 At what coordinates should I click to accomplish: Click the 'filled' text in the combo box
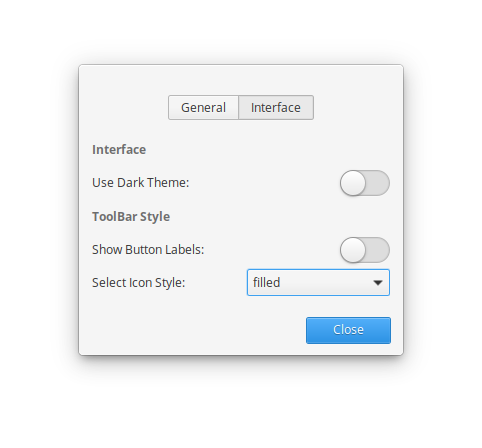[x=266, y=282]
